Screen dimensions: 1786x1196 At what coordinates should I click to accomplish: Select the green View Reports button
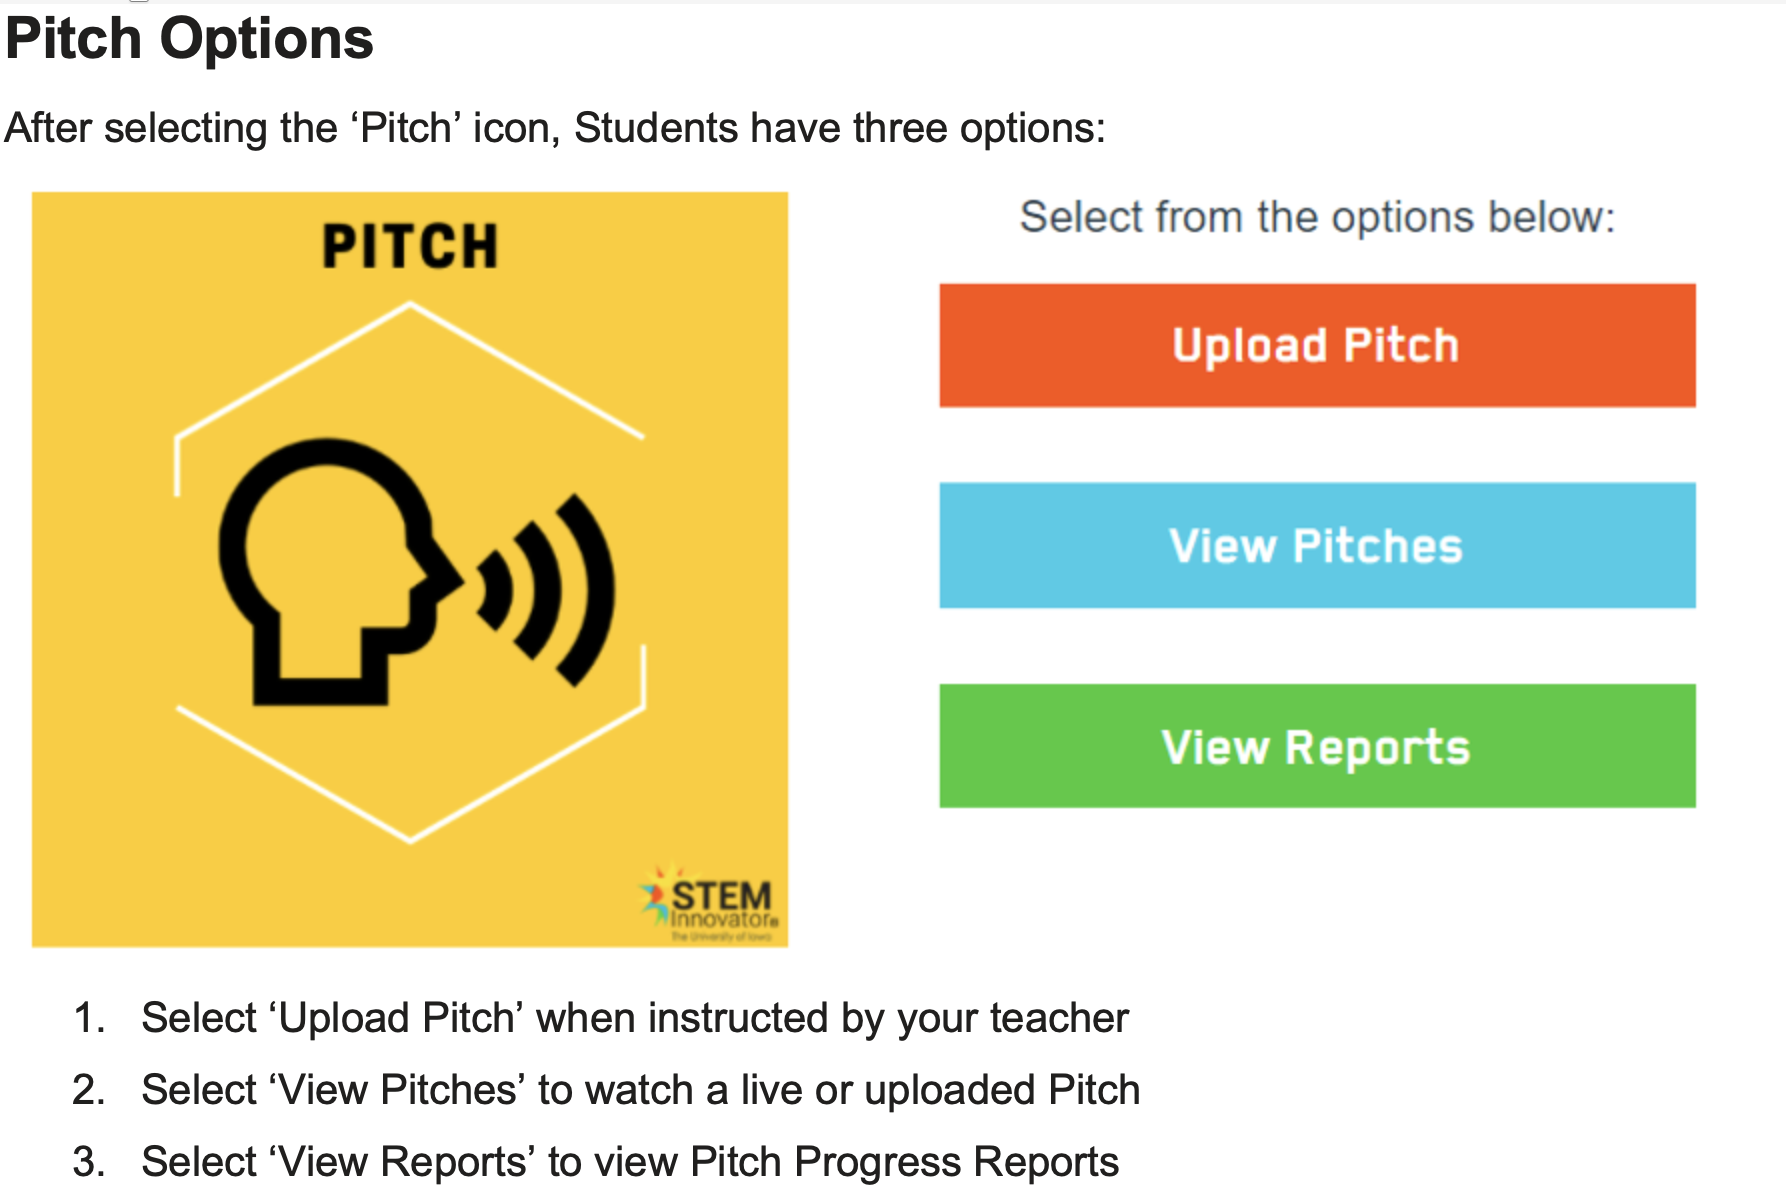coord(1316,746)
